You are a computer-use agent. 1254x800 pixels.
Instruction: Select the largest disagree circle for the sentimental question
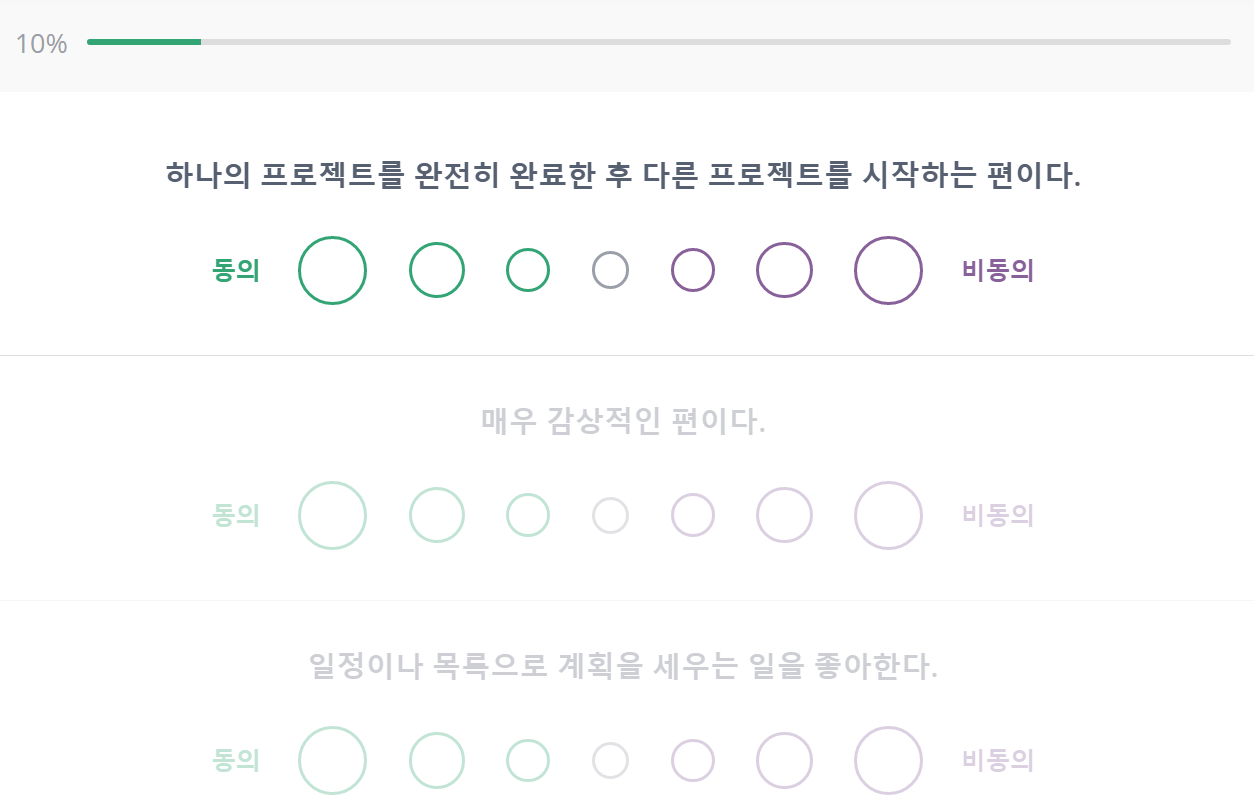tap(888, 515)
